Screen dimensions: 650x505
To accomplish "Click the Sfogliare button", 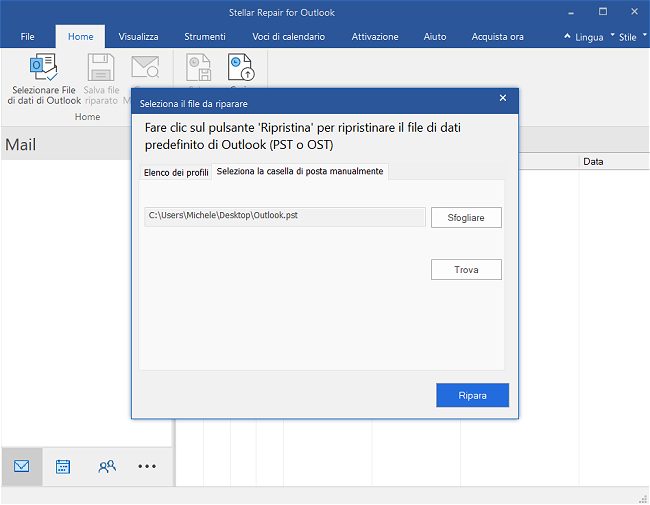I will (x=466, y=218).
